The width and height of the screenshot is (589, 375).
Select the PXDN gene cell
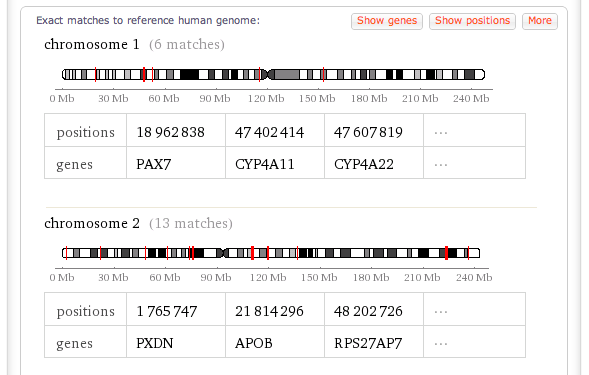[176, 342]
